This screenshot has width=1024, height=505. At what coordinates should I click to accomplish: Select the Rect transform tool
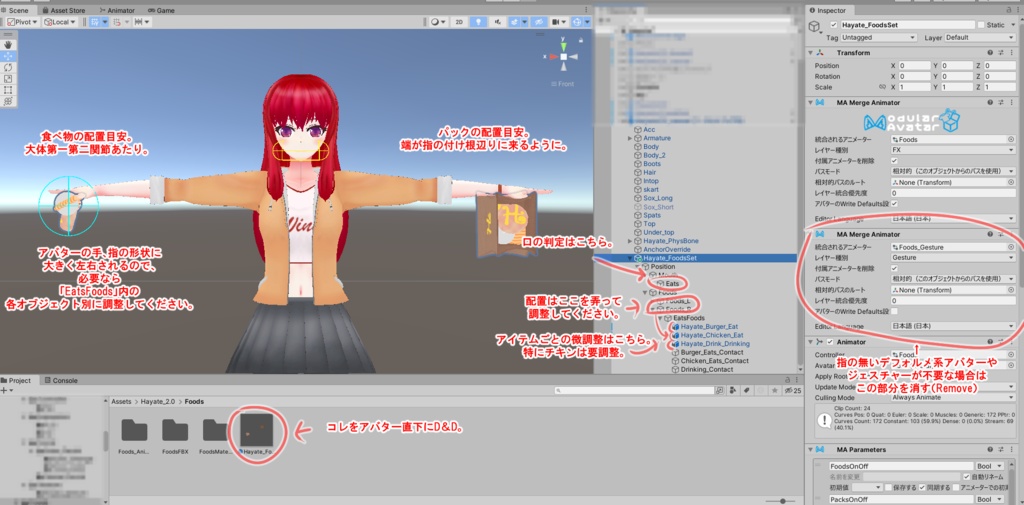tap(8, 90)
